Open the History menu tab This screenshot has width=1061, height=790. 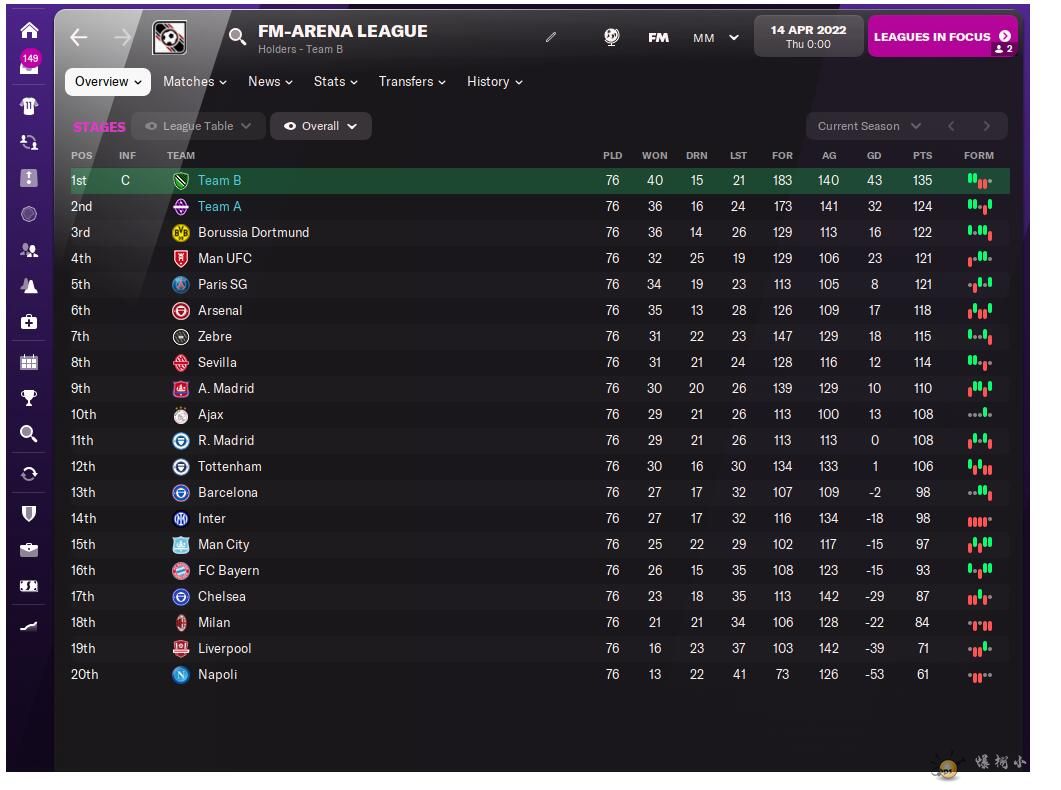pyautogui.click(x=495, y=82)
